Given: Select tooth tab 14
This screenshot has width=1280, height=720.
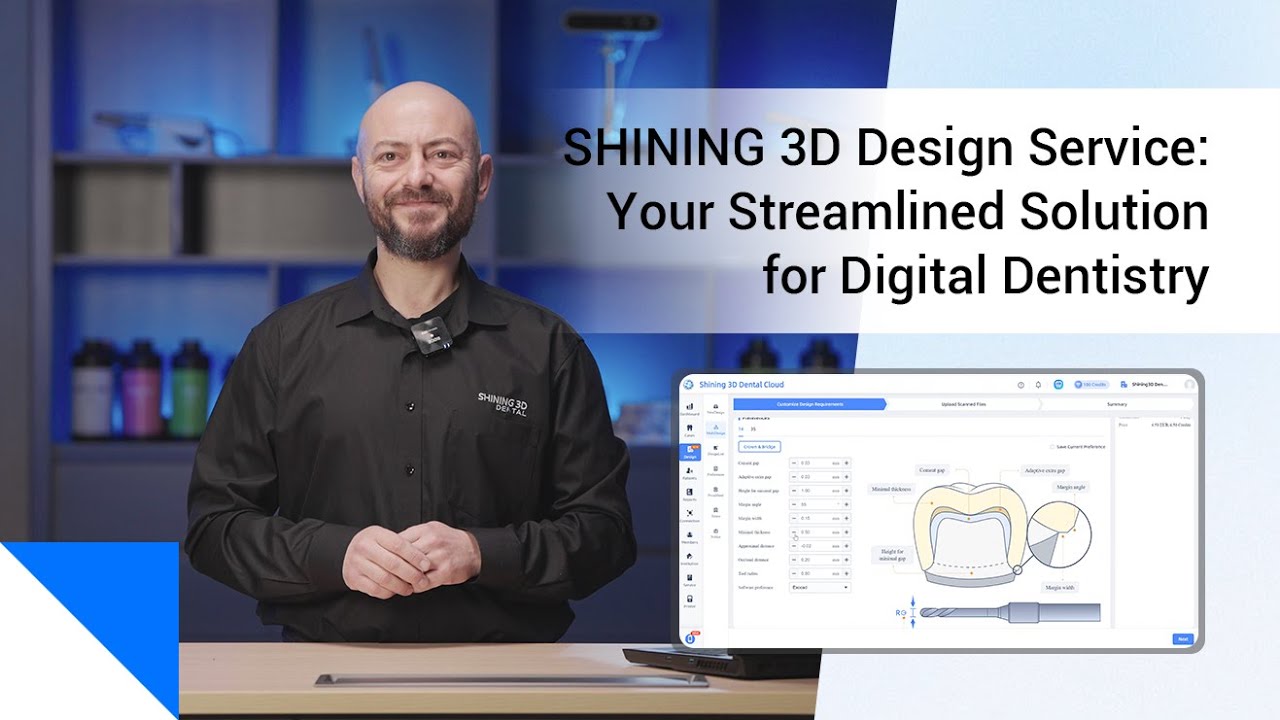Looking at the screenshot, I should click(741, 429).
